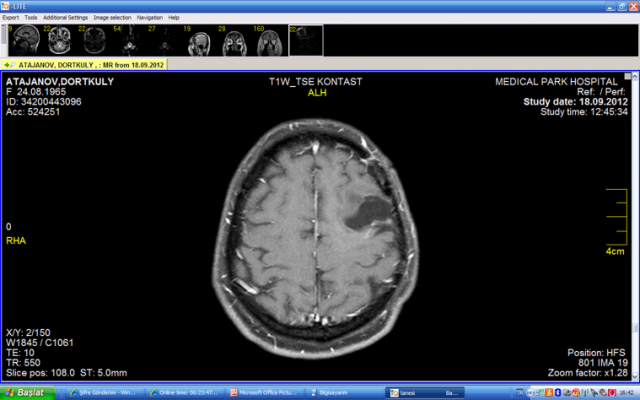Click the Acc: 524251 text

33,112
